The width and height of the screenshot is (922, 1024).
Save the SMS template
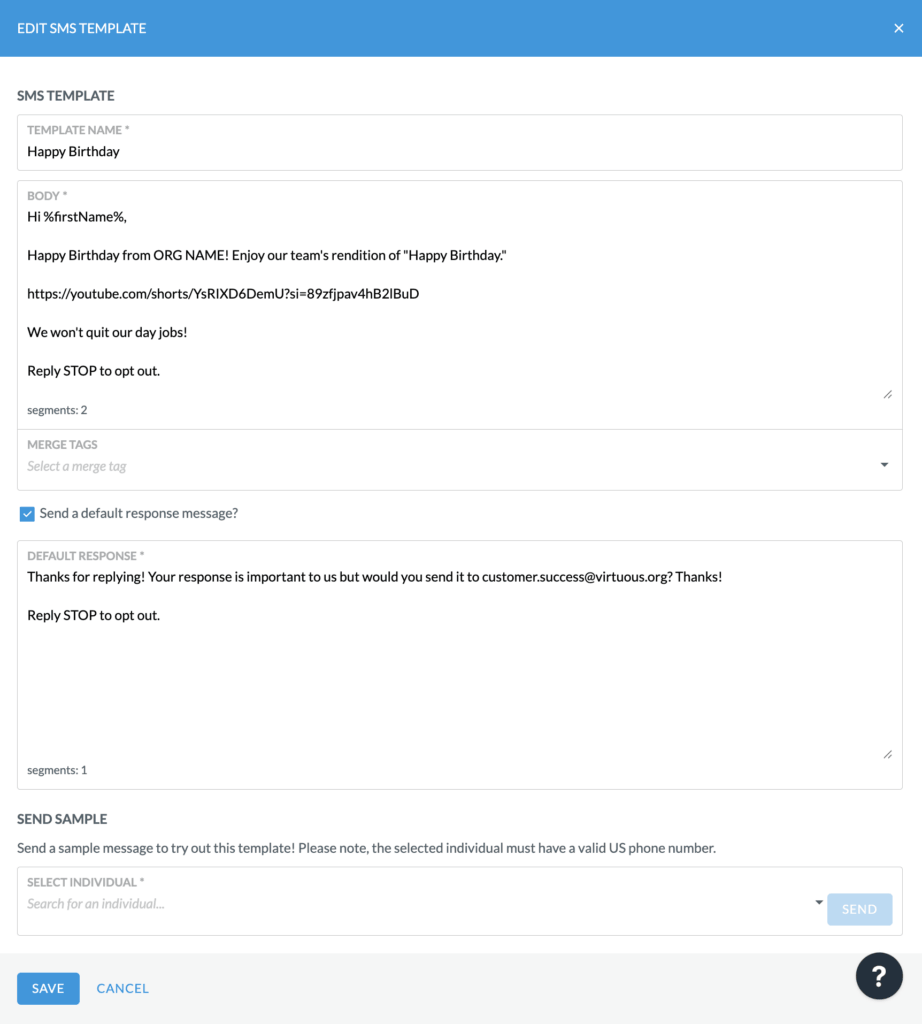[x=48, y=988]
